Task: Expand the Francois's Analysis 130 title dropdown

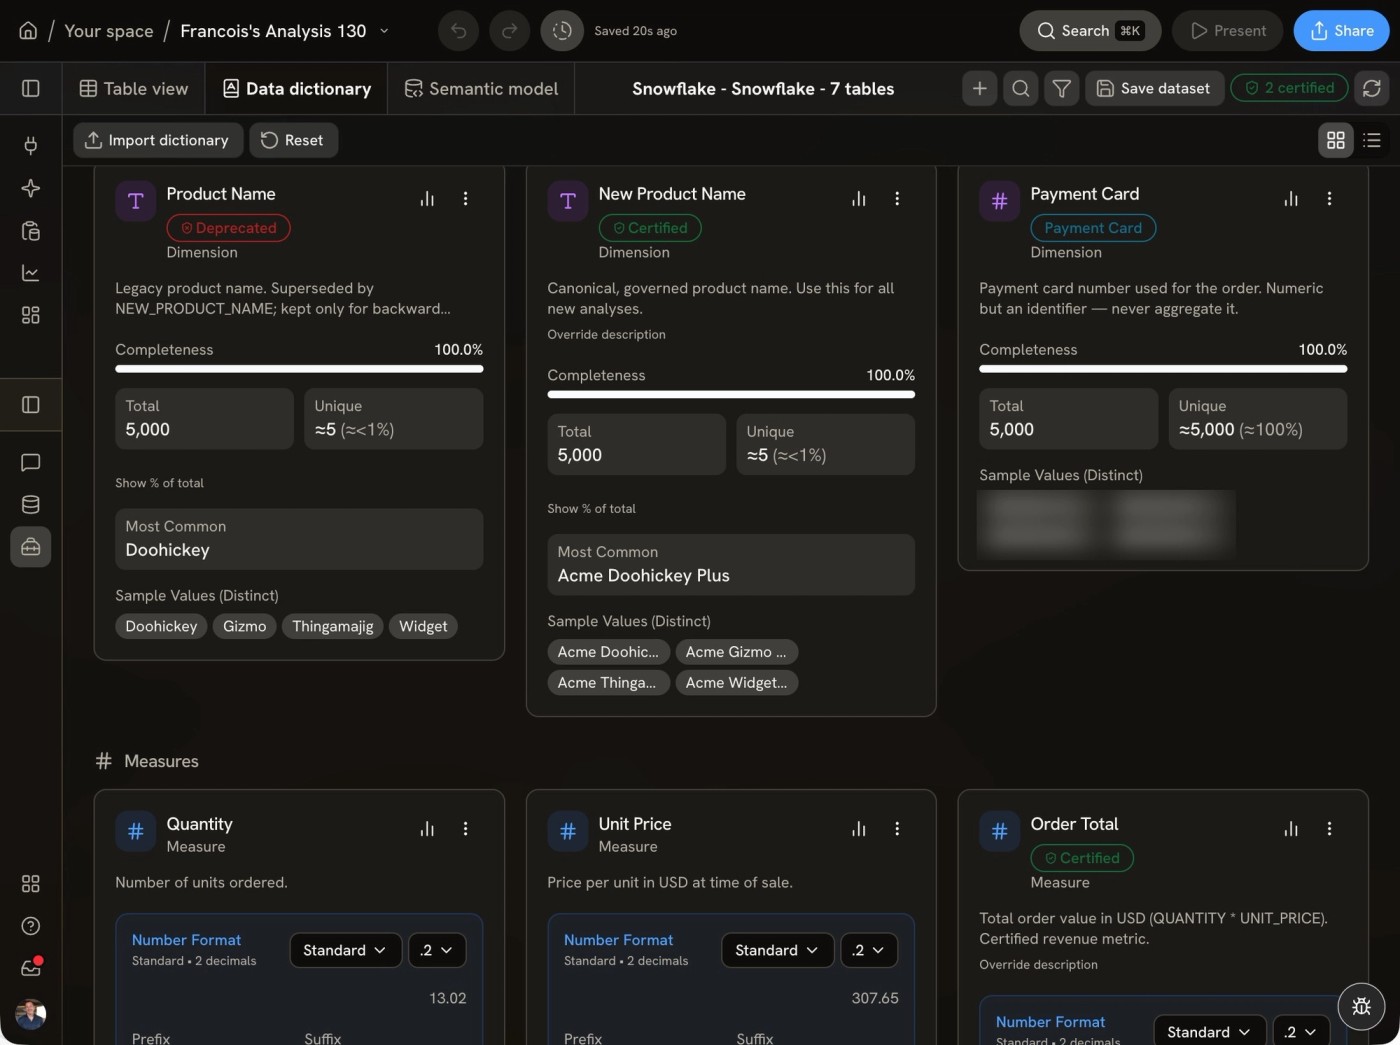Action: tap(384, 31)
